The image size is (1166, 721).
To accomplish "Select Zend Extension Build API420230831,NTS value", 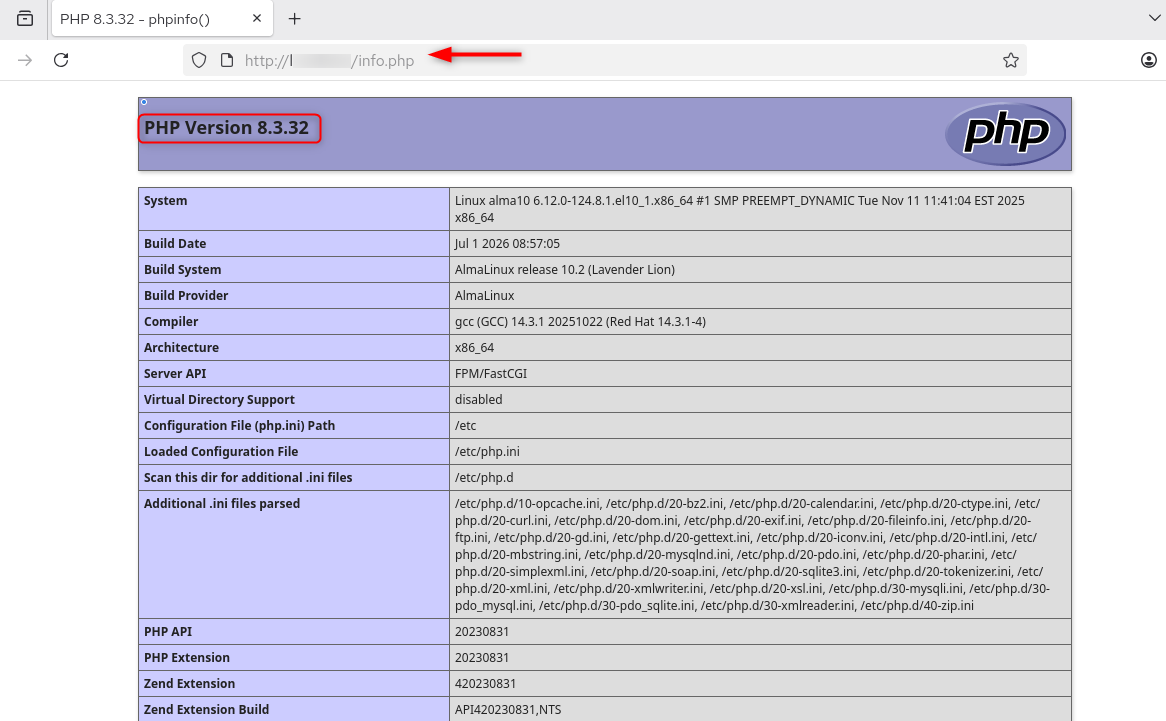I will pyautogui.click(x=508, y=710).
